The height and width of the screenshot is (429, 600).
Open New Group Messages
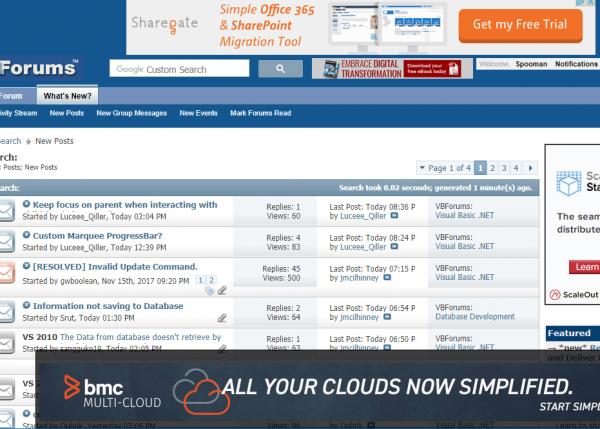point(132,113)
